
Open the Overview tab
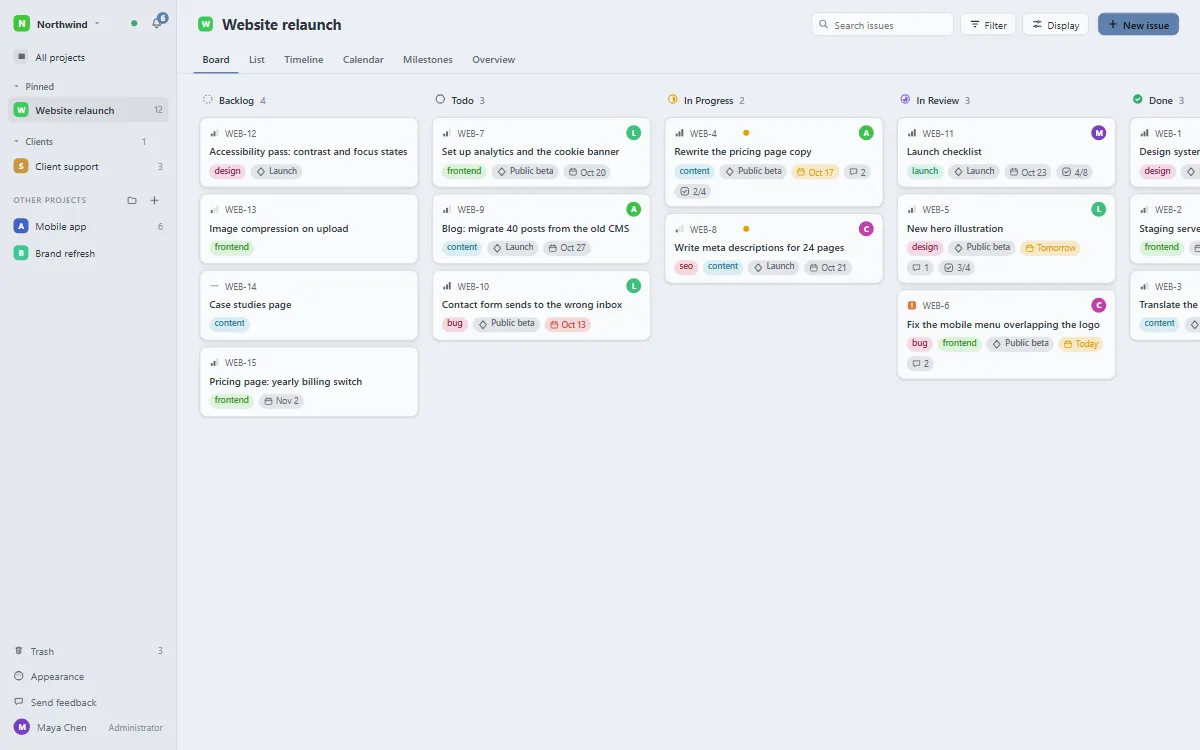pyautogui.click(x=494, y=60)
